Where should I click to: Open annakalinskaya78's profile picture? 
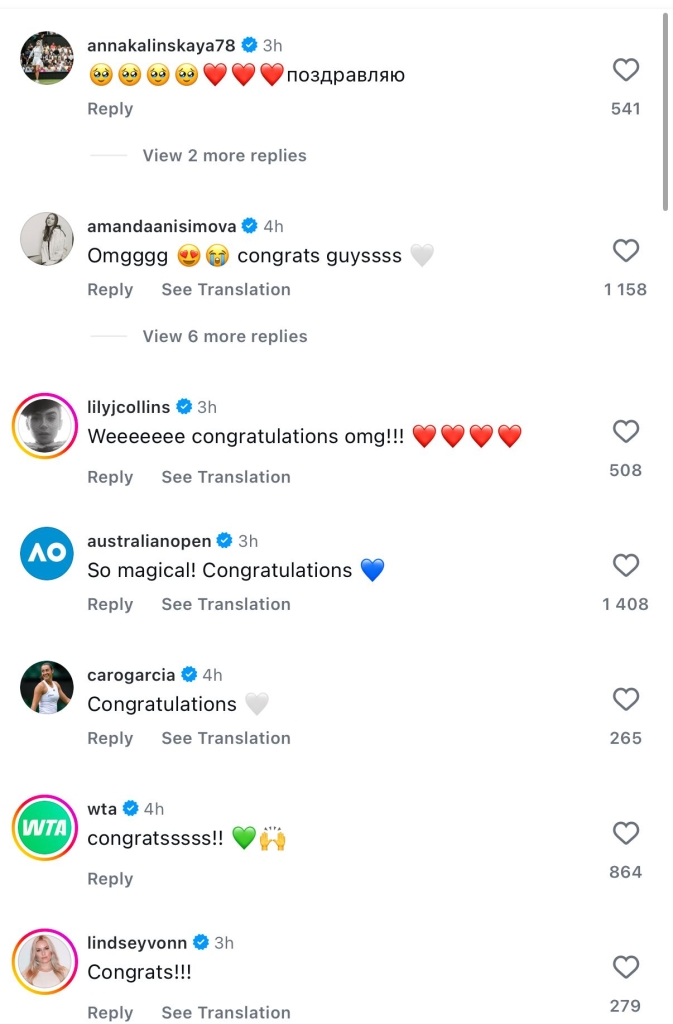47,59
